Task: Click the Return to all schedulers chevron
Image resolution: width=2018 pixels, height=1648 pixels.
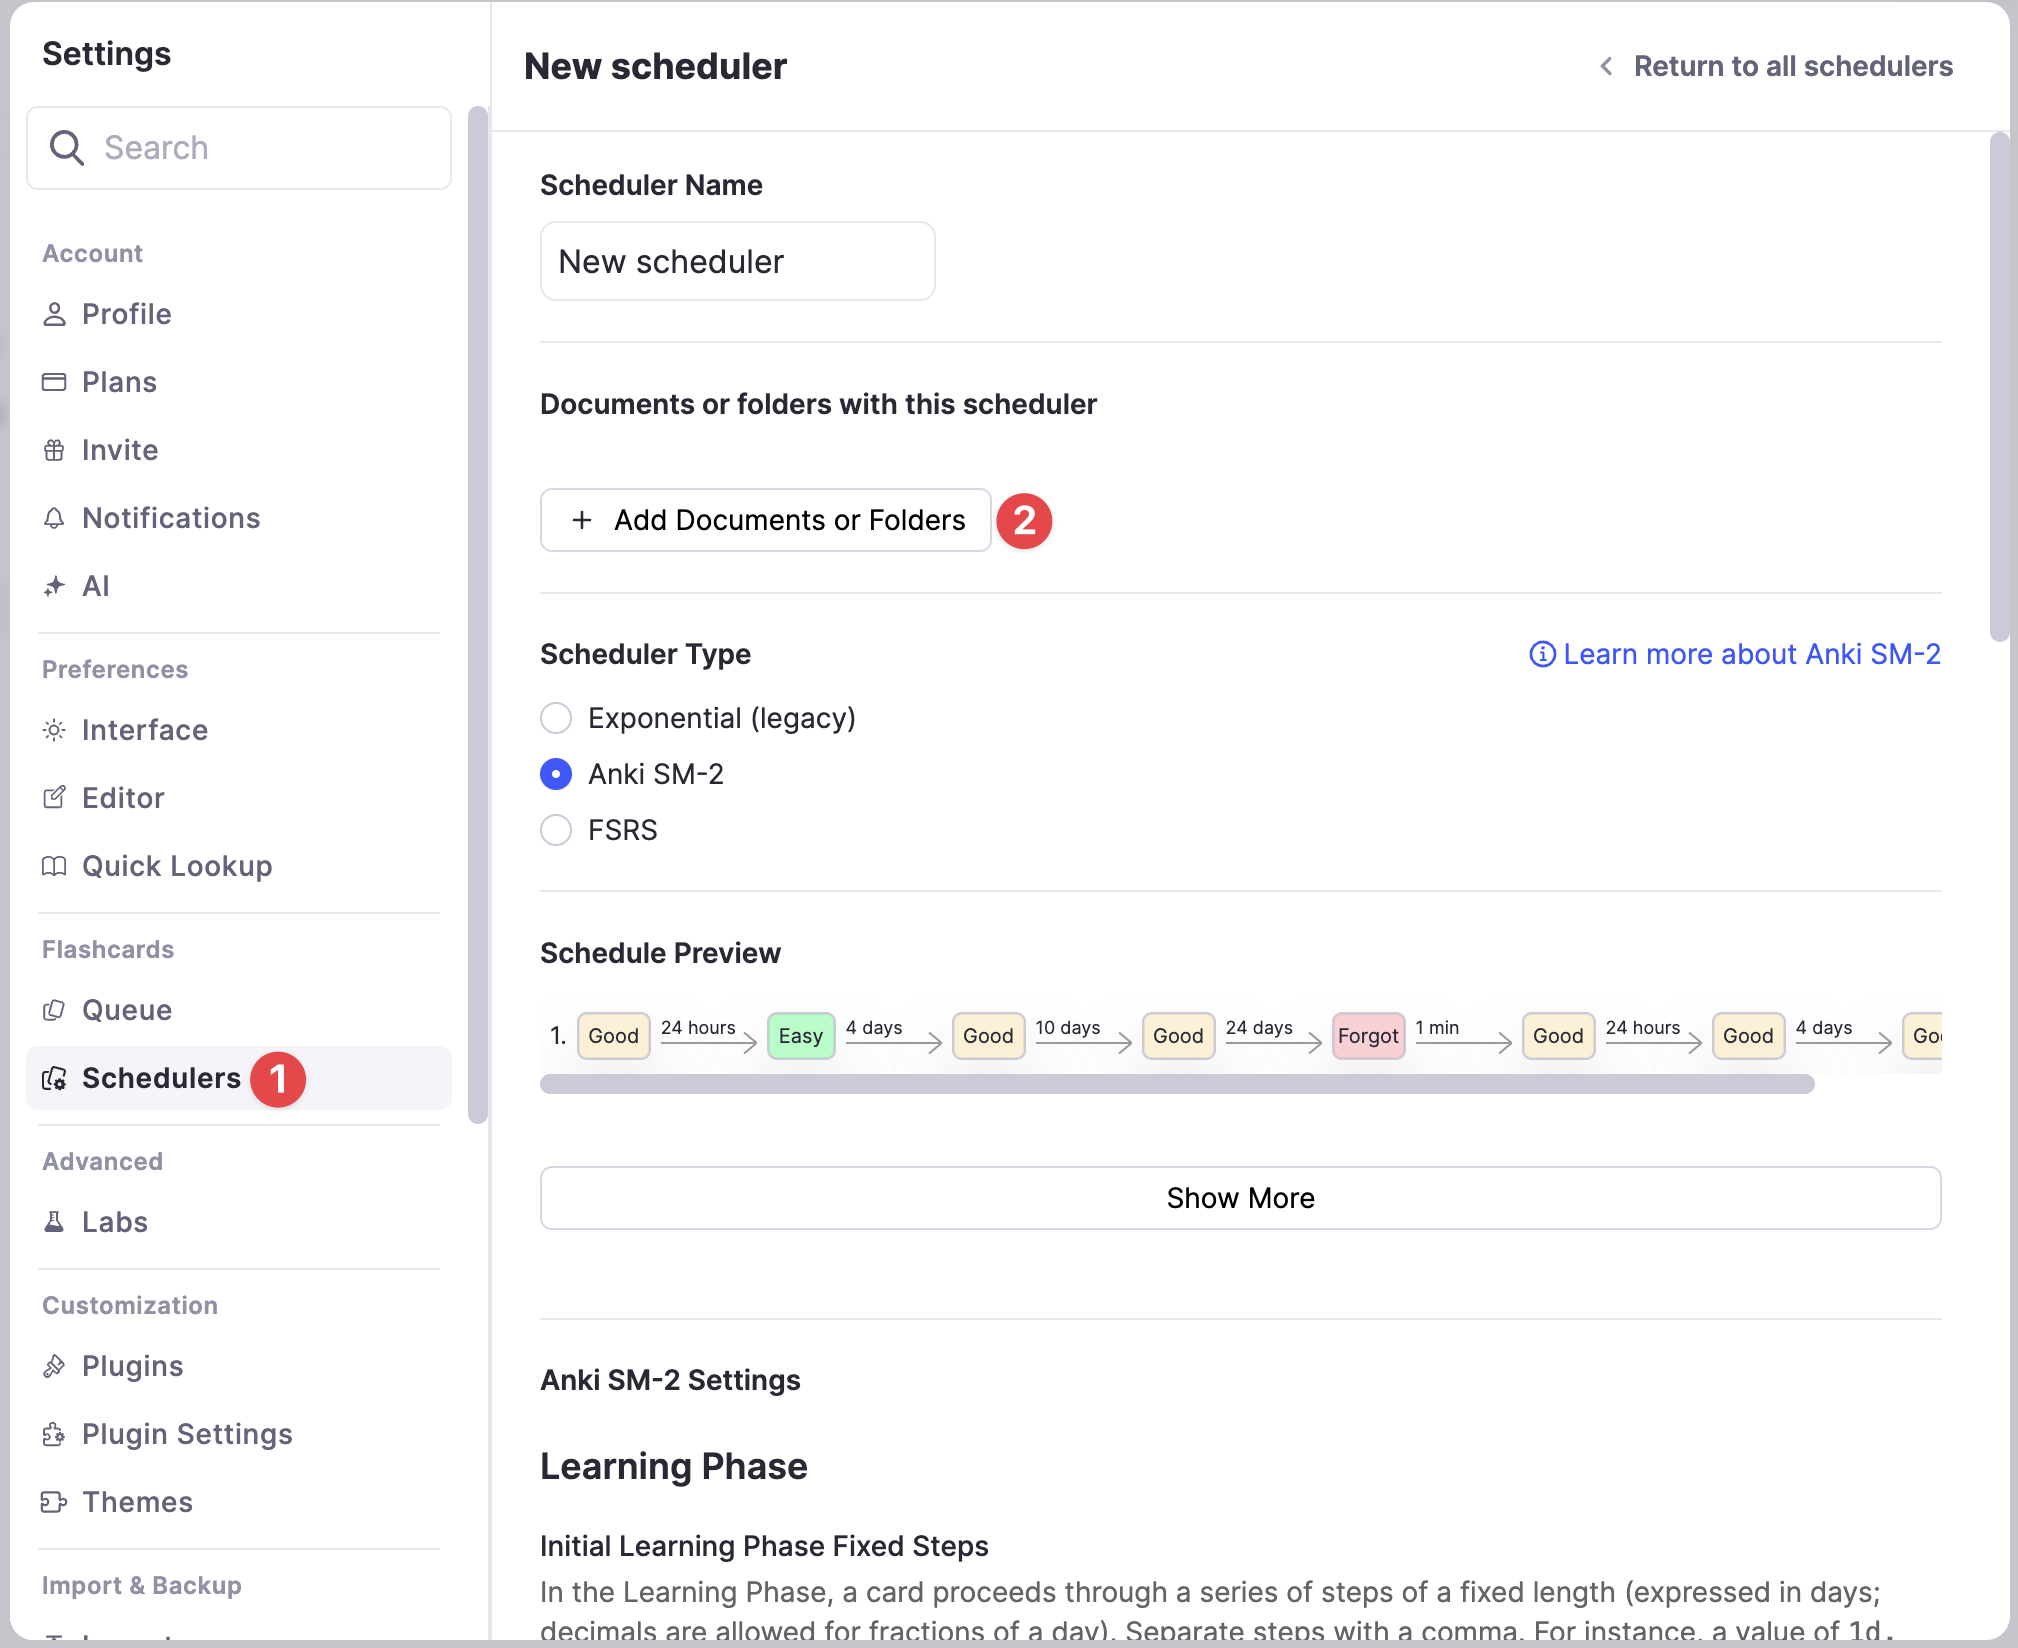Action: click(1606, 66)
